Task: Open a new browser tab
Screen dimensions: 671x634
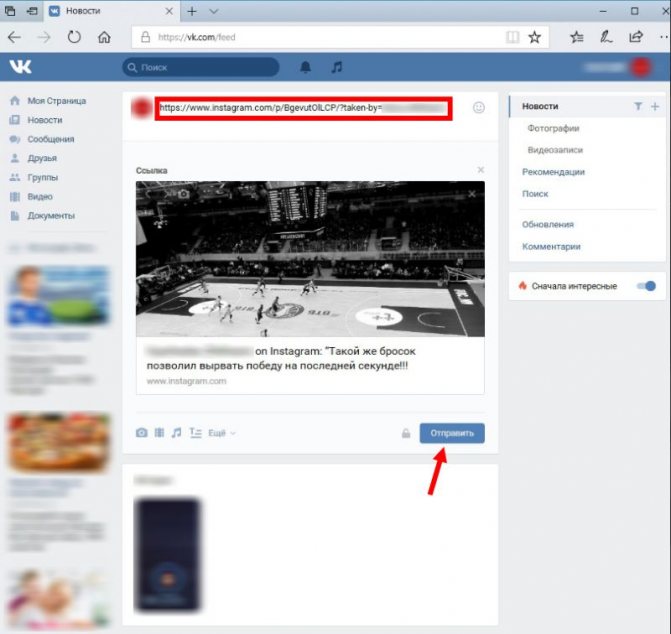Action: pyautogui.click(x=192, y=12)
